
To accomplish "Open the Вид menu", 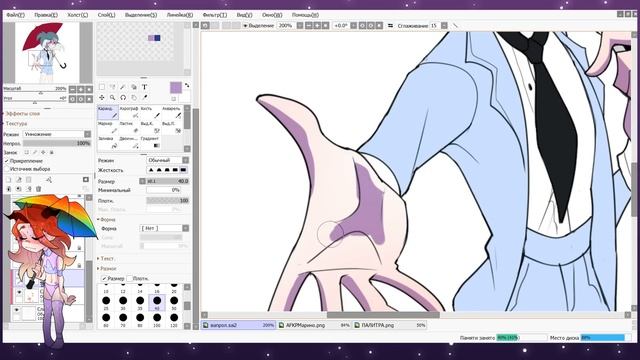I will click(244, 15).
